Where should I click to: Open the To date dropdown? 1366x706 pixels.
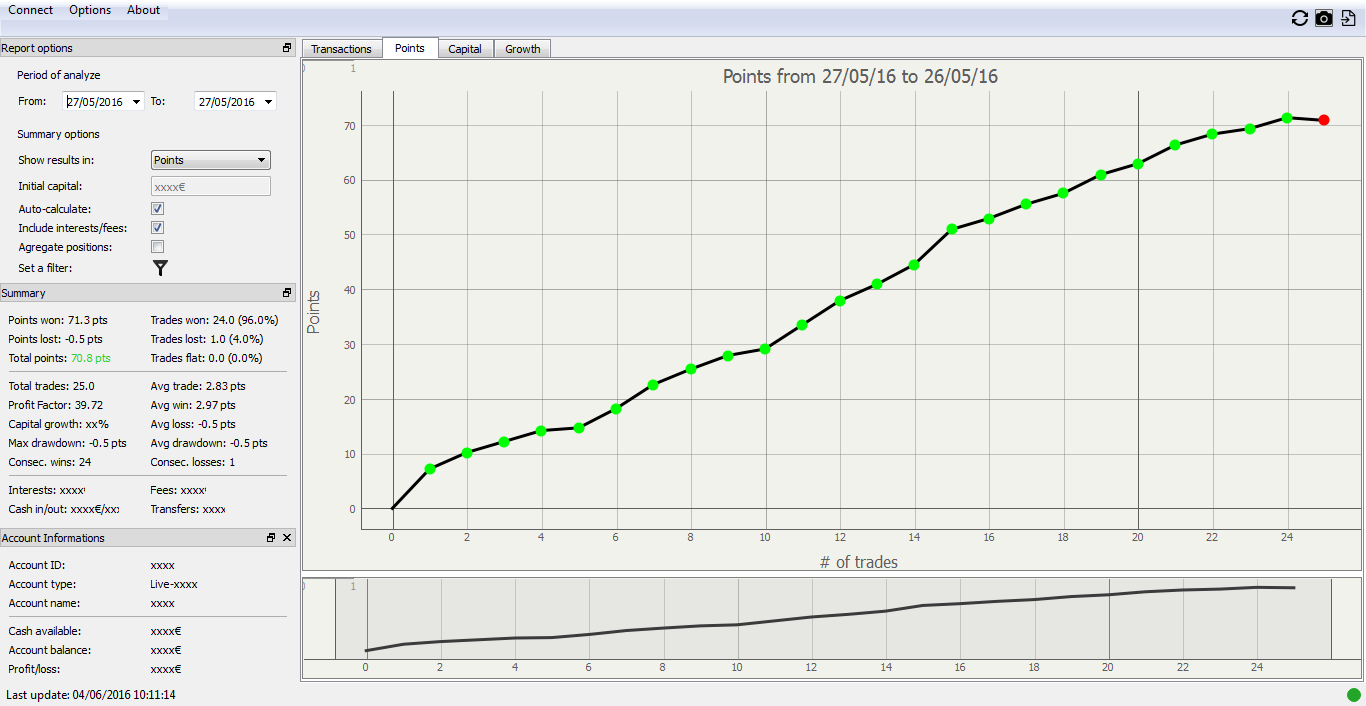(268, 102)
